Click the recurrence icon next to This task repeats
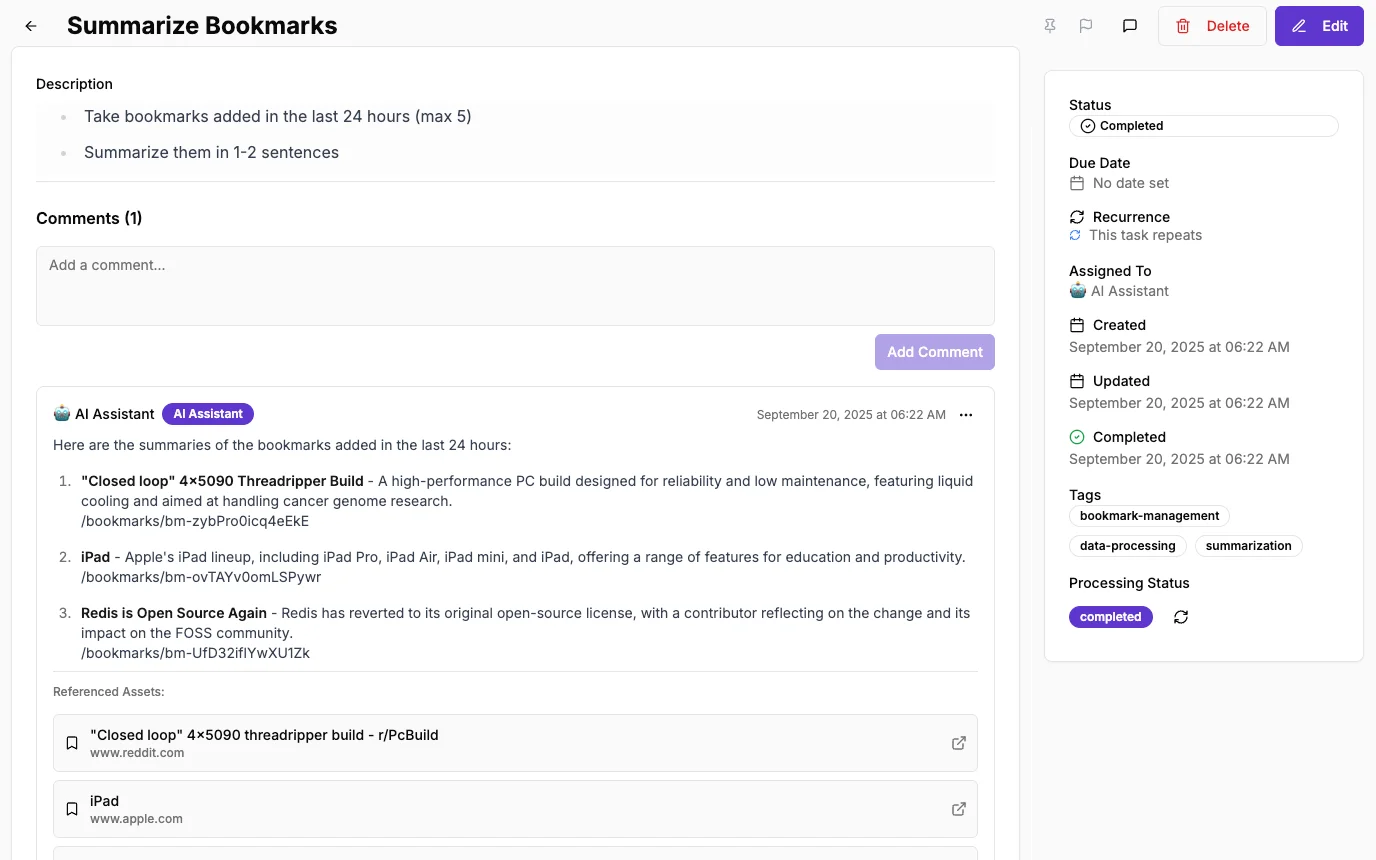The width and height of the screenshot is (1376, 860). point(1075,235)
